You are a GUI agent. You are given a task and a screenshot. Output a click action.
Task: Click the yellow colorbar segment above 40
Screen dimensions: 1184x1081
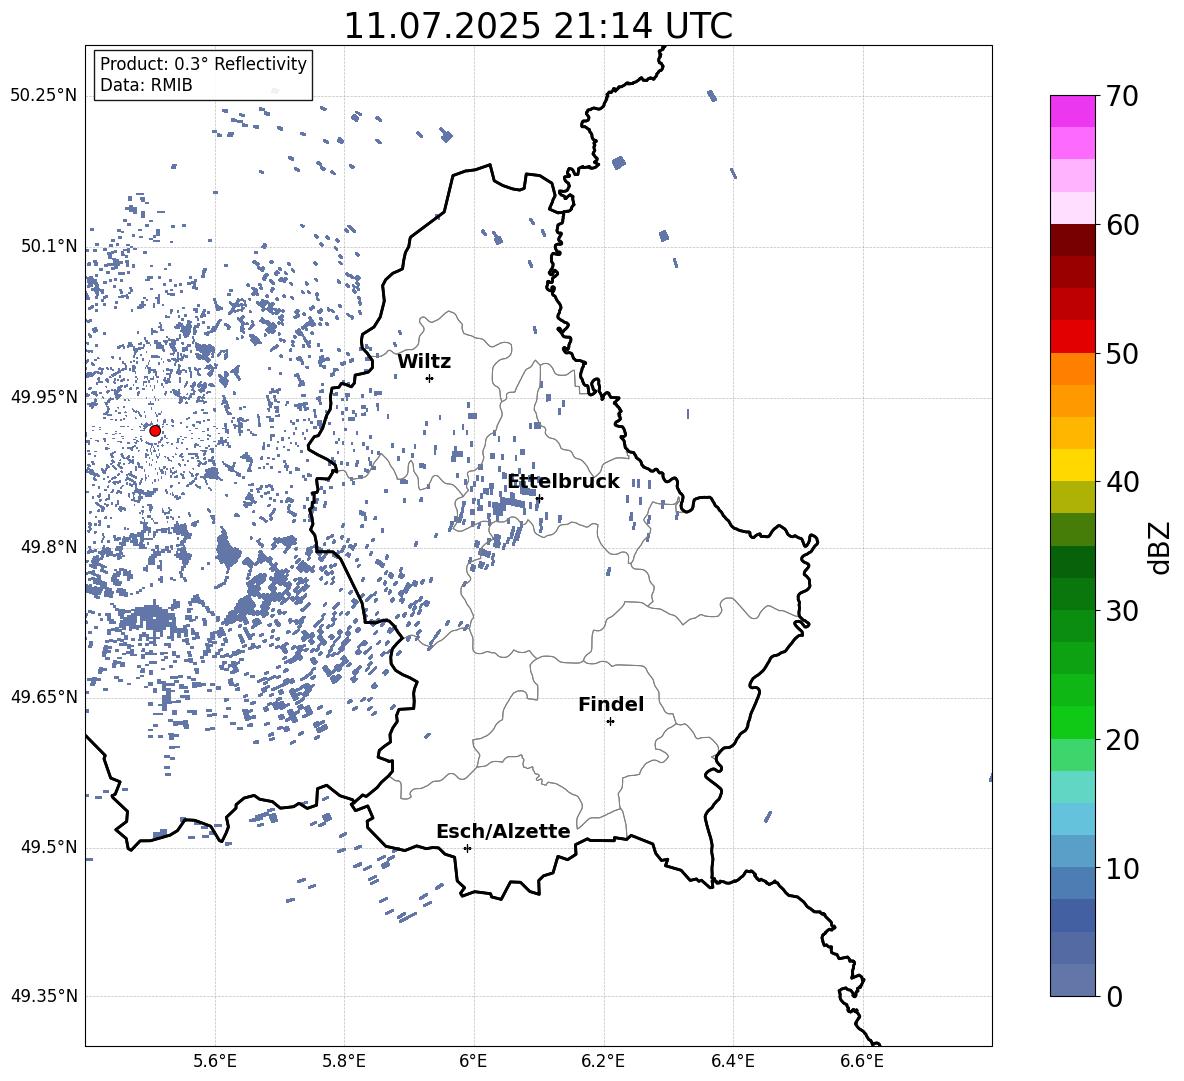1073,465
